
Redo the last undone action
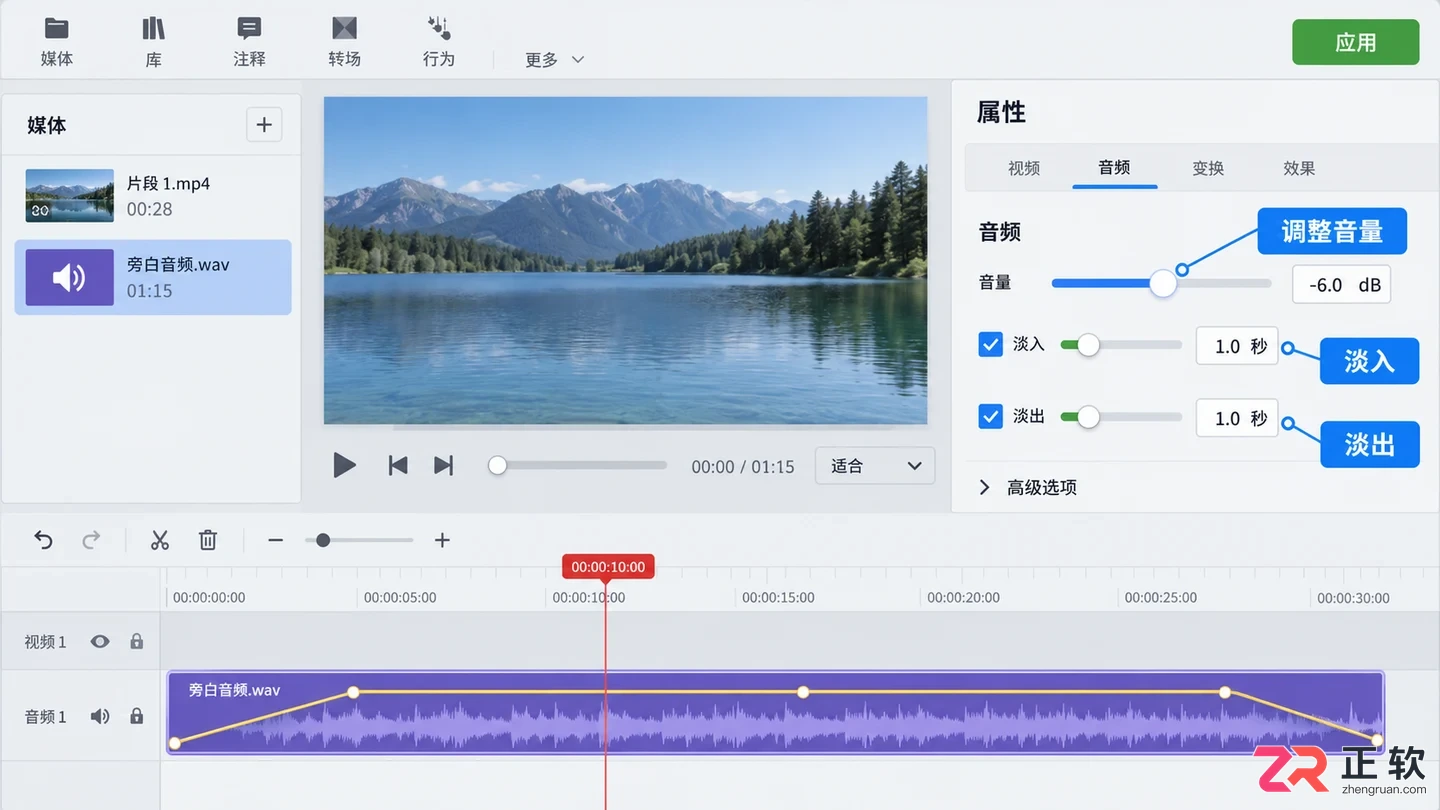pyautogui.click(x=91, y=540)
